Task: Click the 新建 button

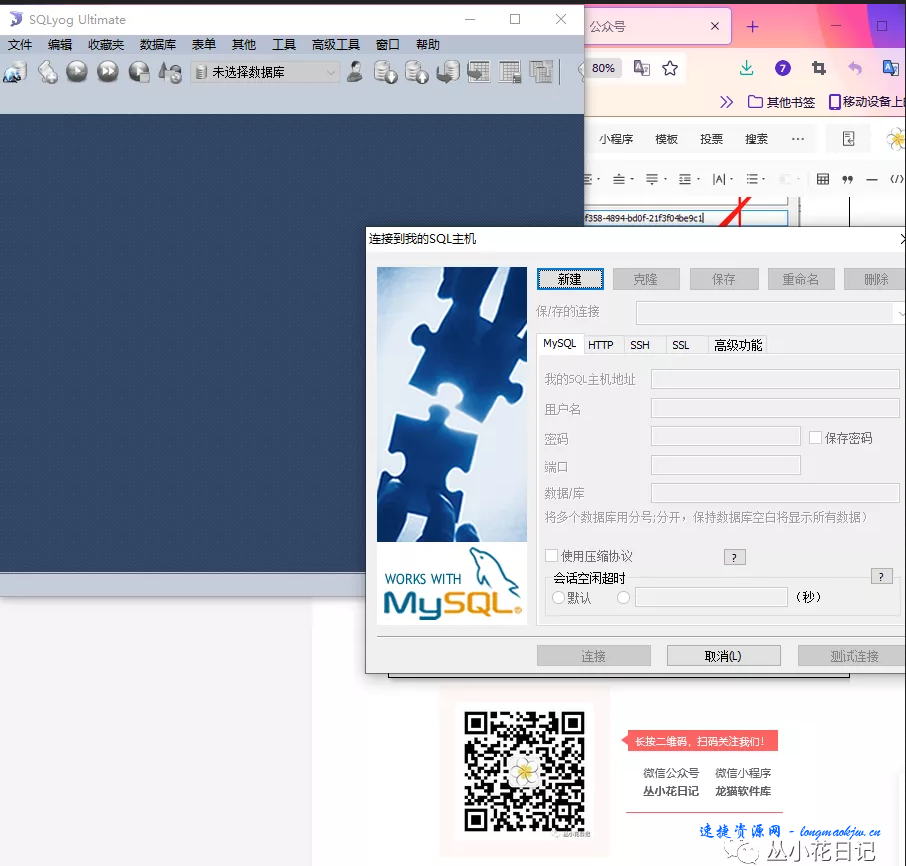Action: tap(570, 279)
